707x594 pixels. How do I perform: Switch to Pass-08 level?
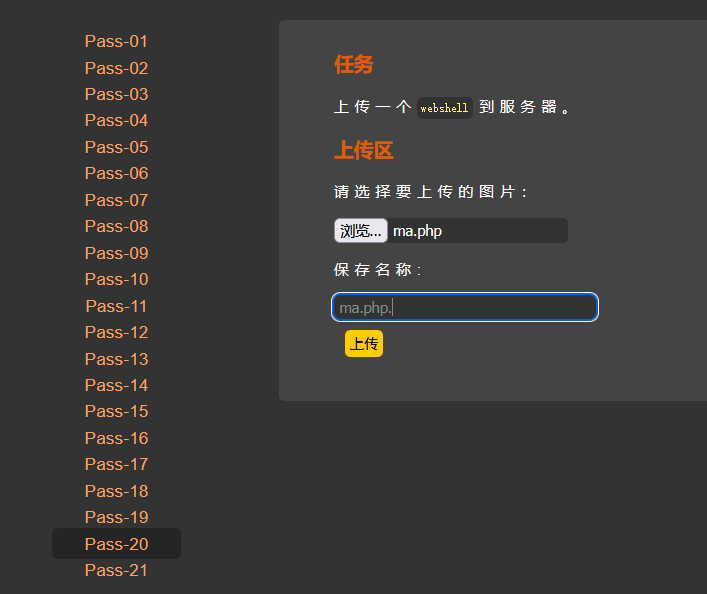click(x=116, y=226)
